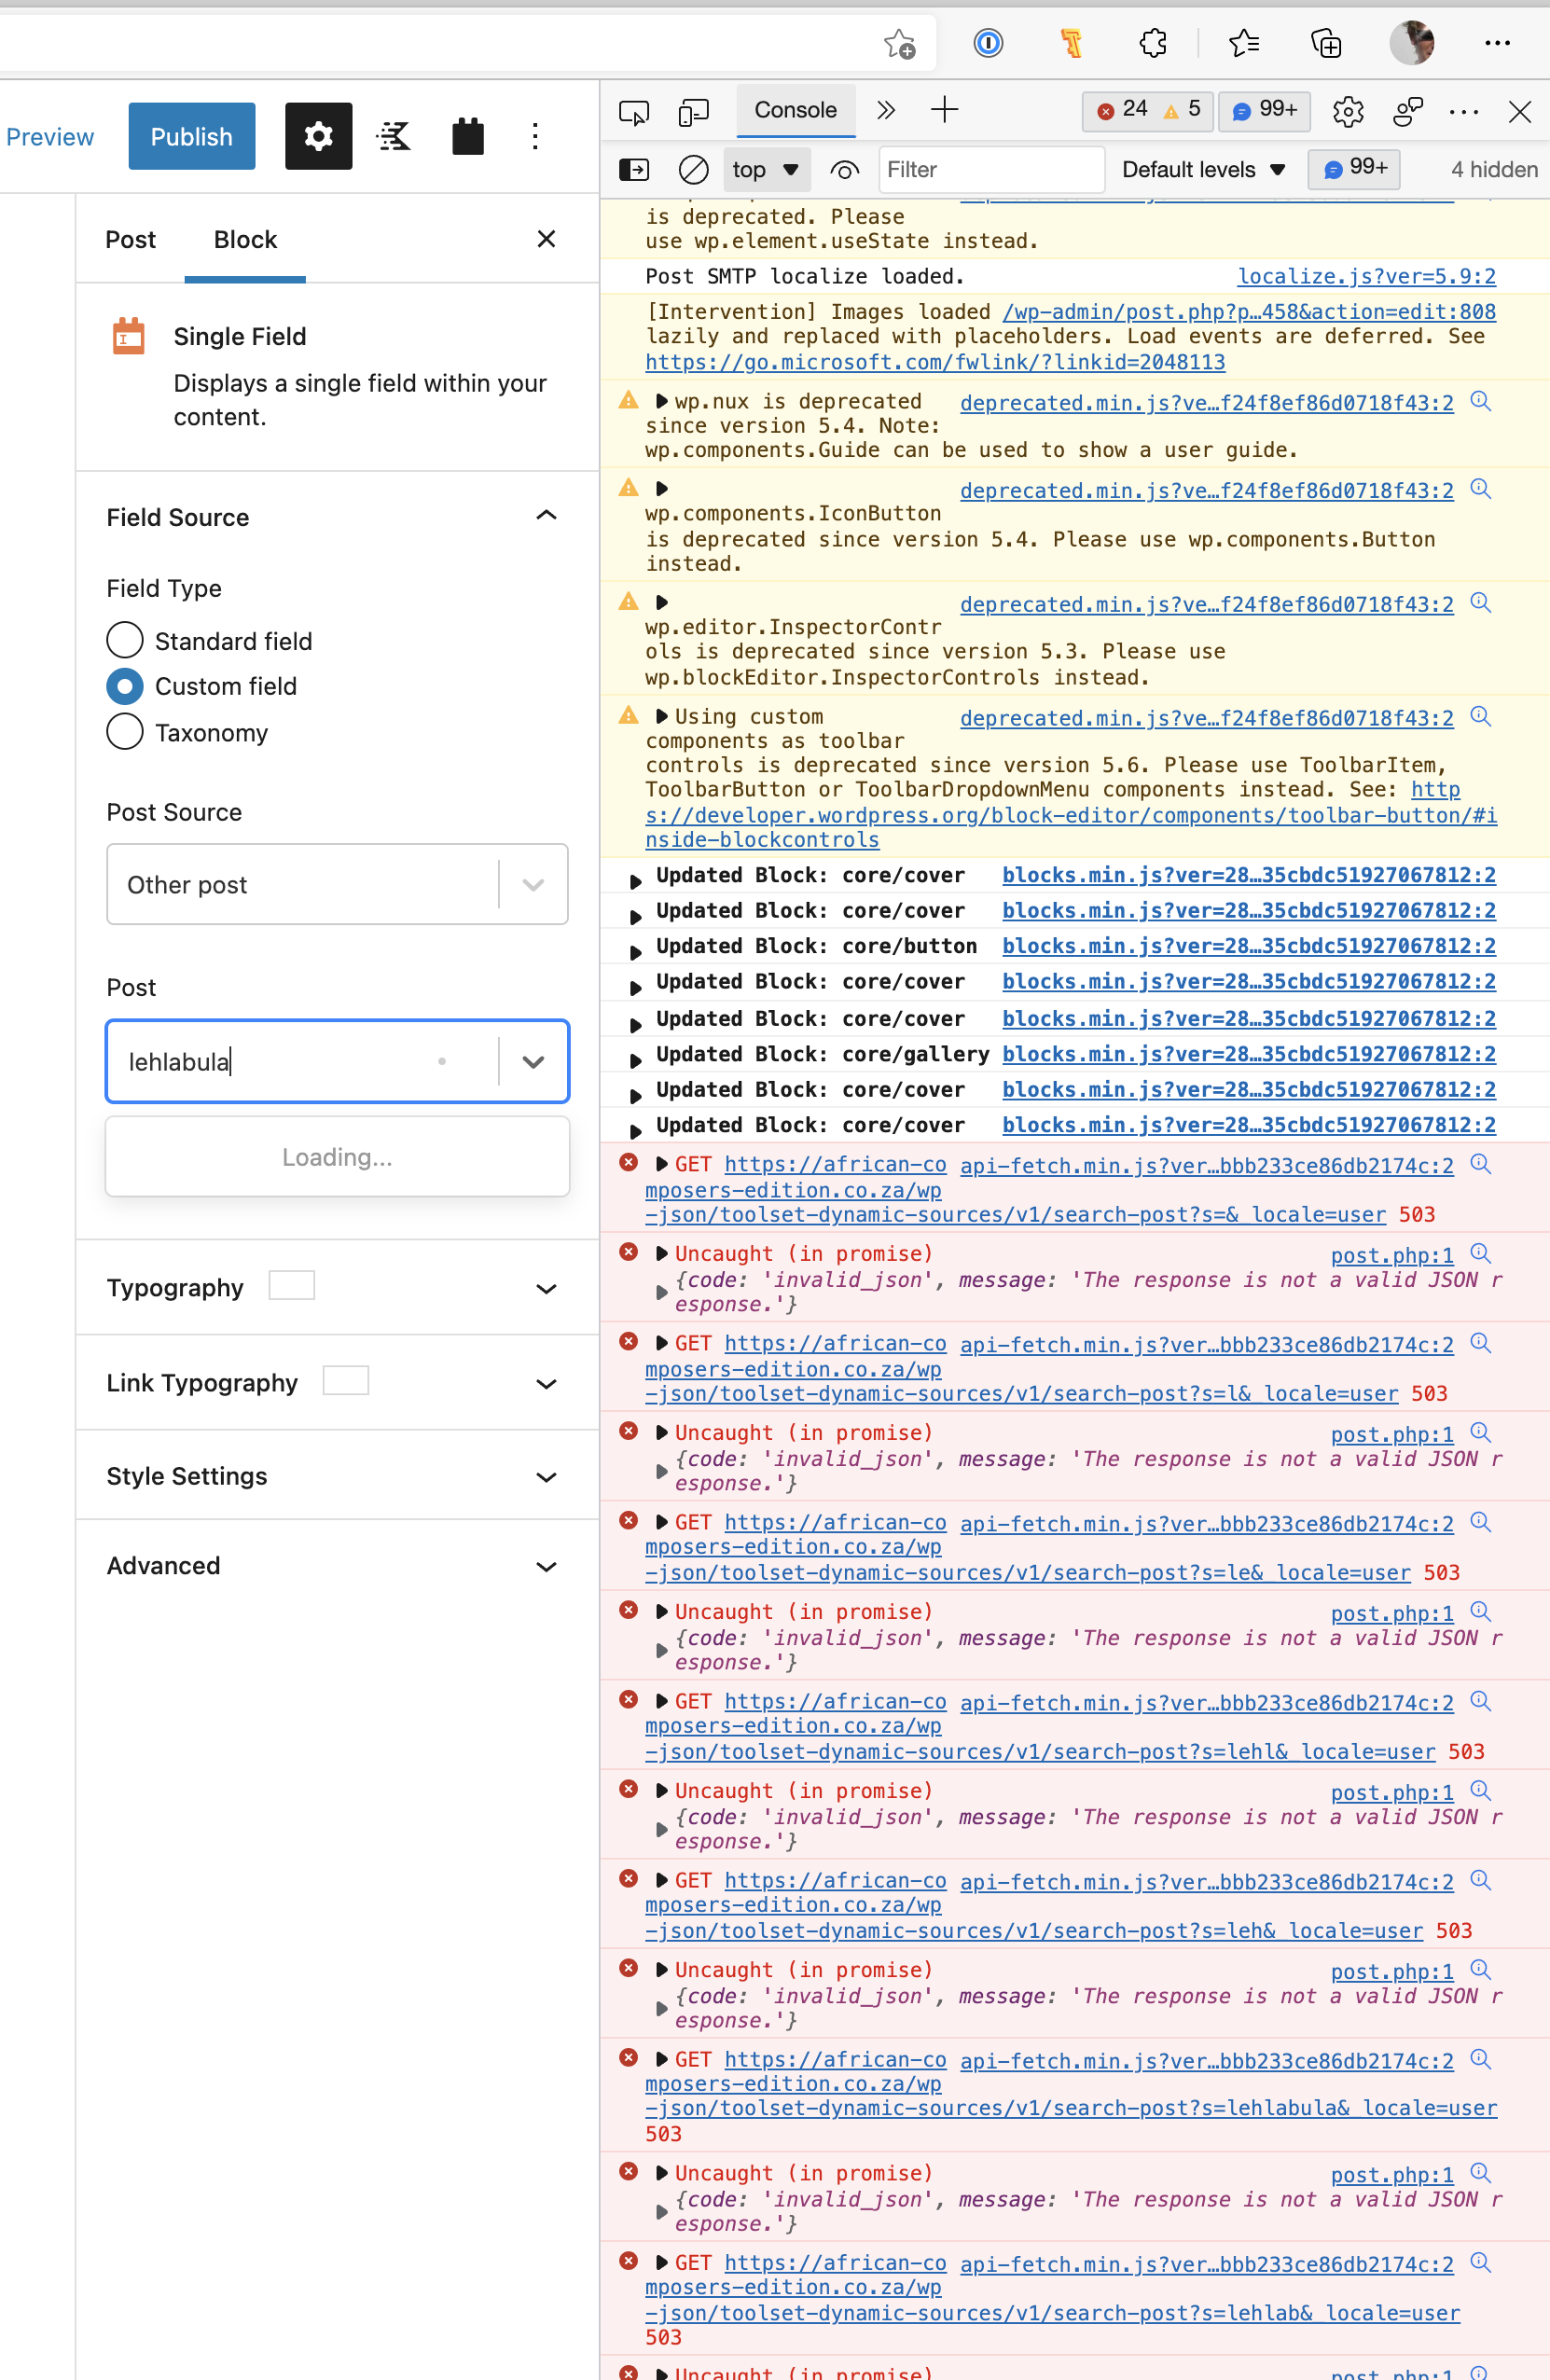Switch to the Post tab
This screenshot has height=2380, width=1550.
[x=130, y=240]
